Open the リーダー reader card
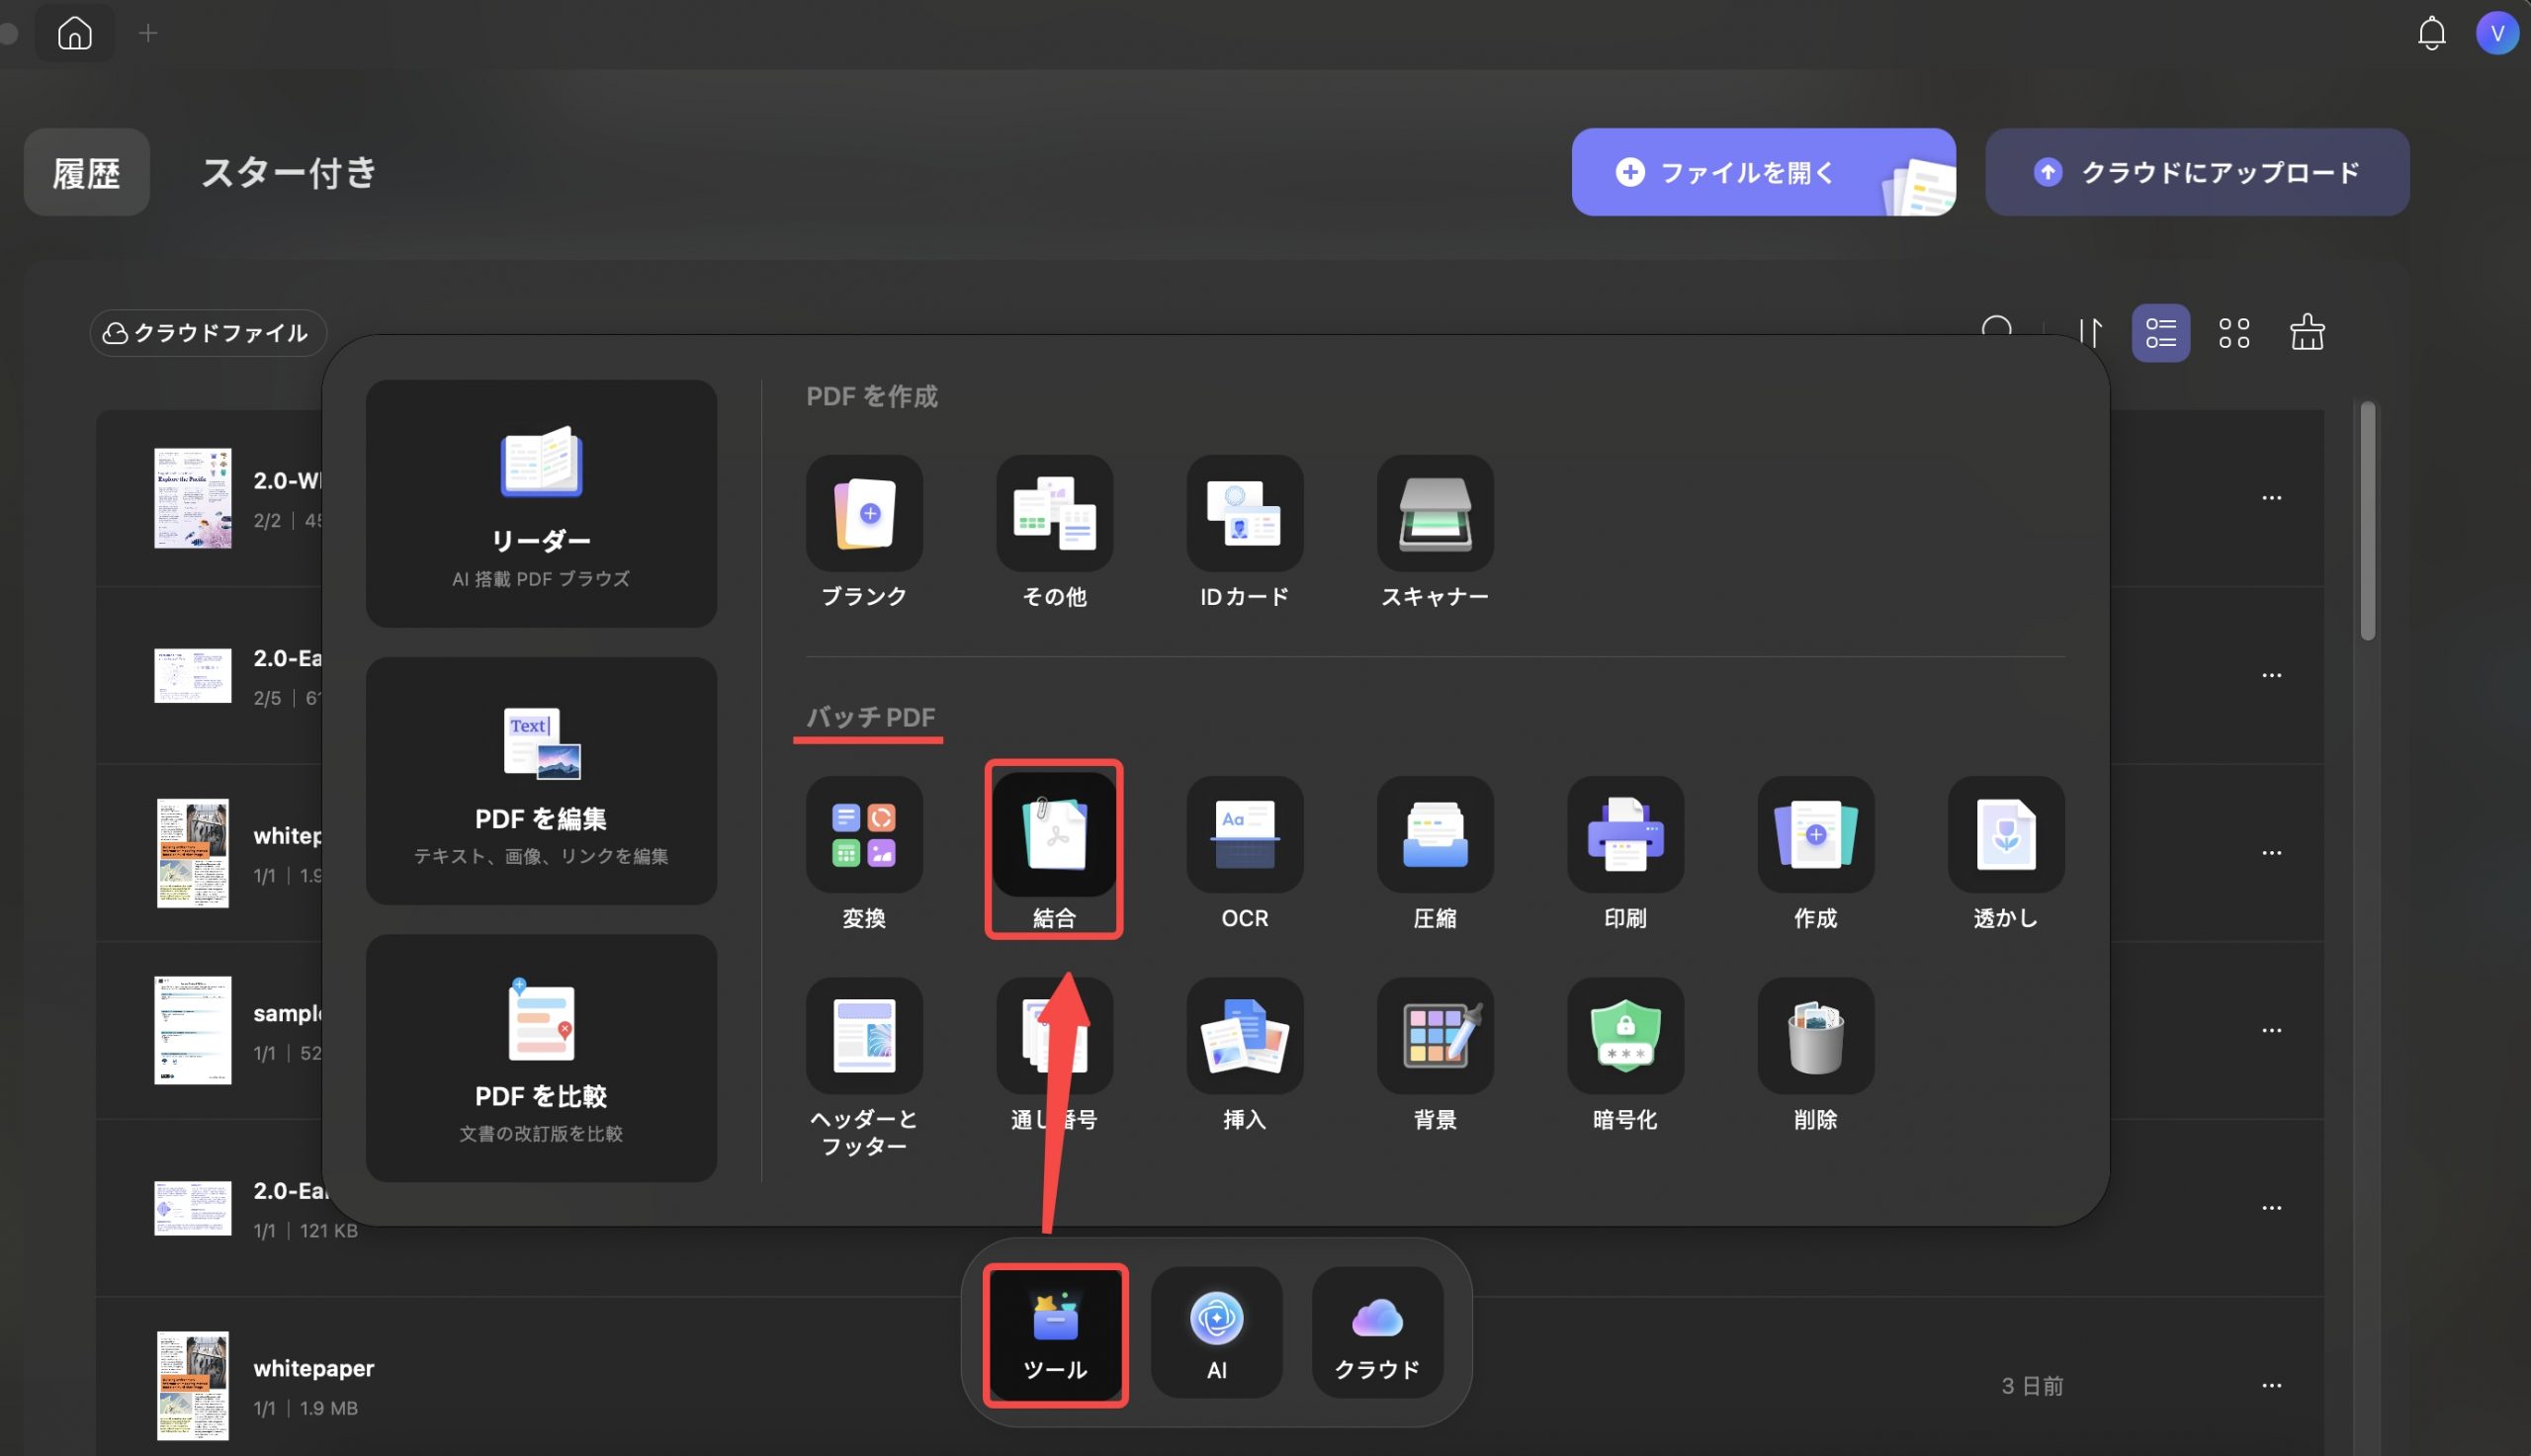The height and width of the screenshot is (1456, 2531). [541, 504]
